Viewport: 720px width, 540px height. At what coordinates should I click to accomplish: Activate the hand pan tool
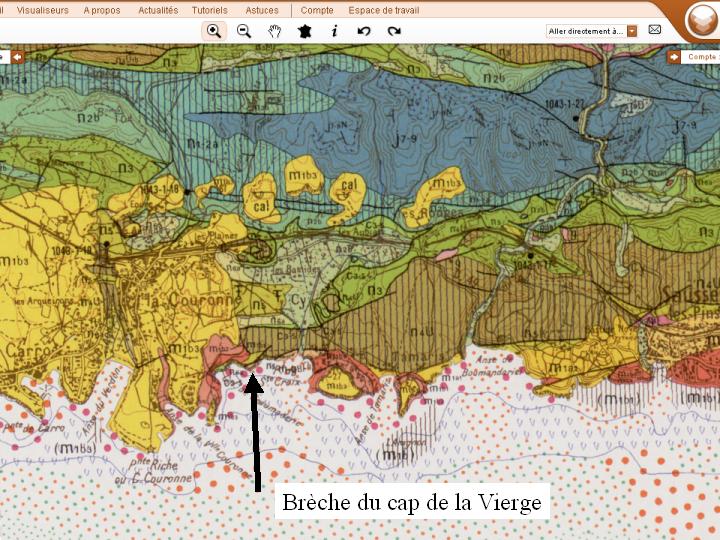[x=274, y=31]
